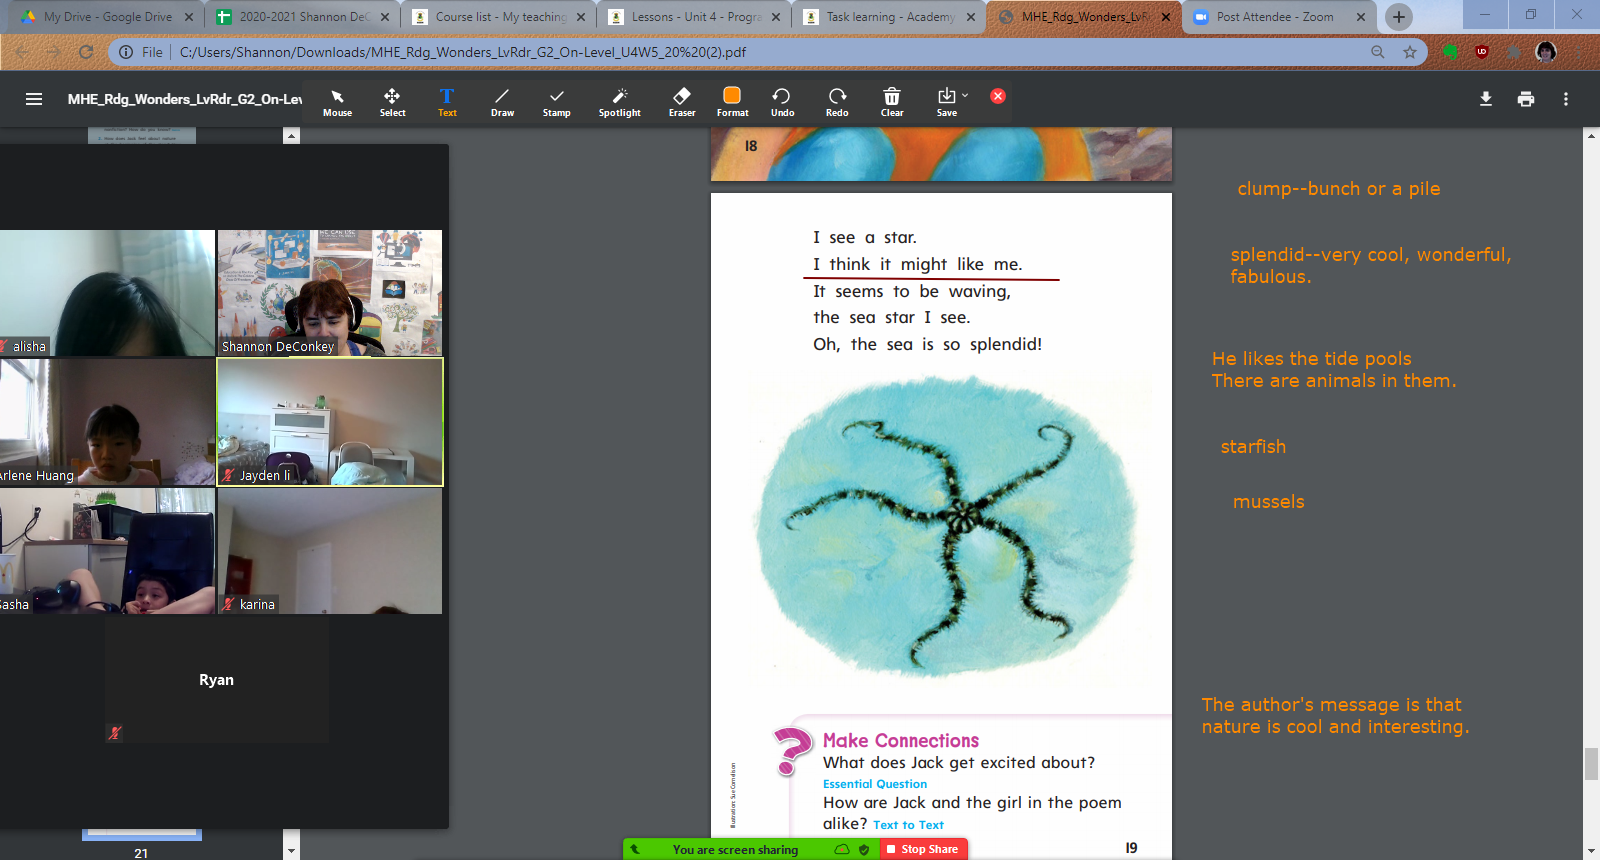Open the Format color options
This screenshot has width=1600, height=860.
tap(732, 102)
